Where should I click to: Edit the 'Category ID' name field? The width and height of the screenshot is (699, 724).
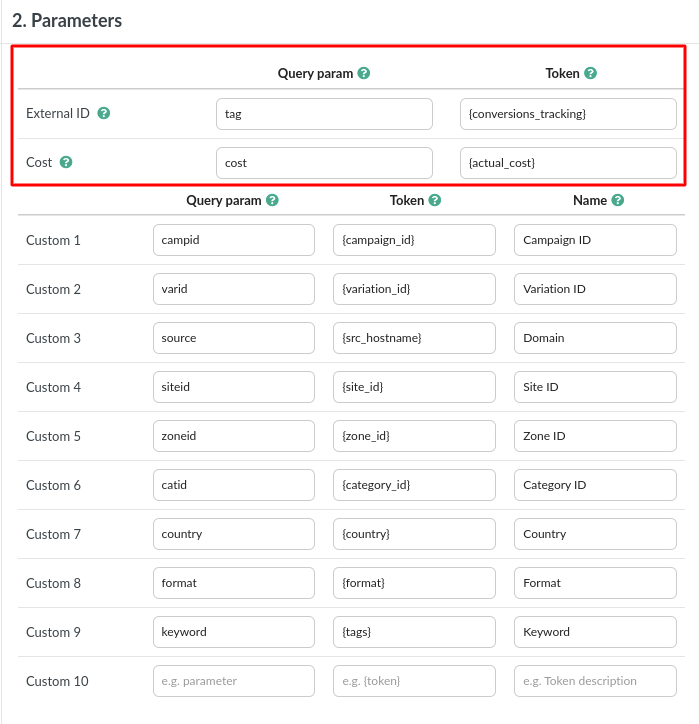point(595,485)
